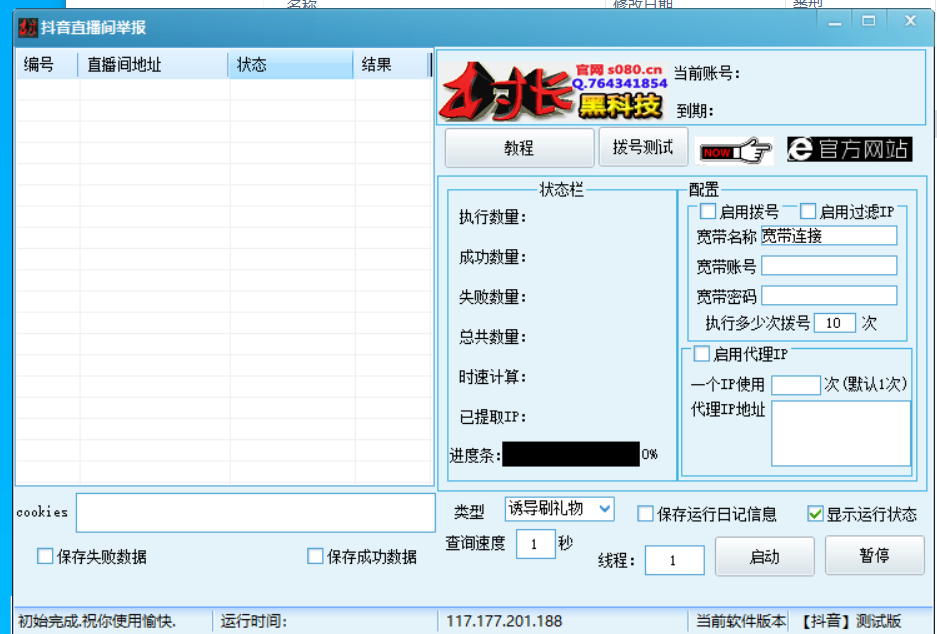Click the 【抖音】测试版 status text
This screenshot has width=937, height=634.
[850, 621]
